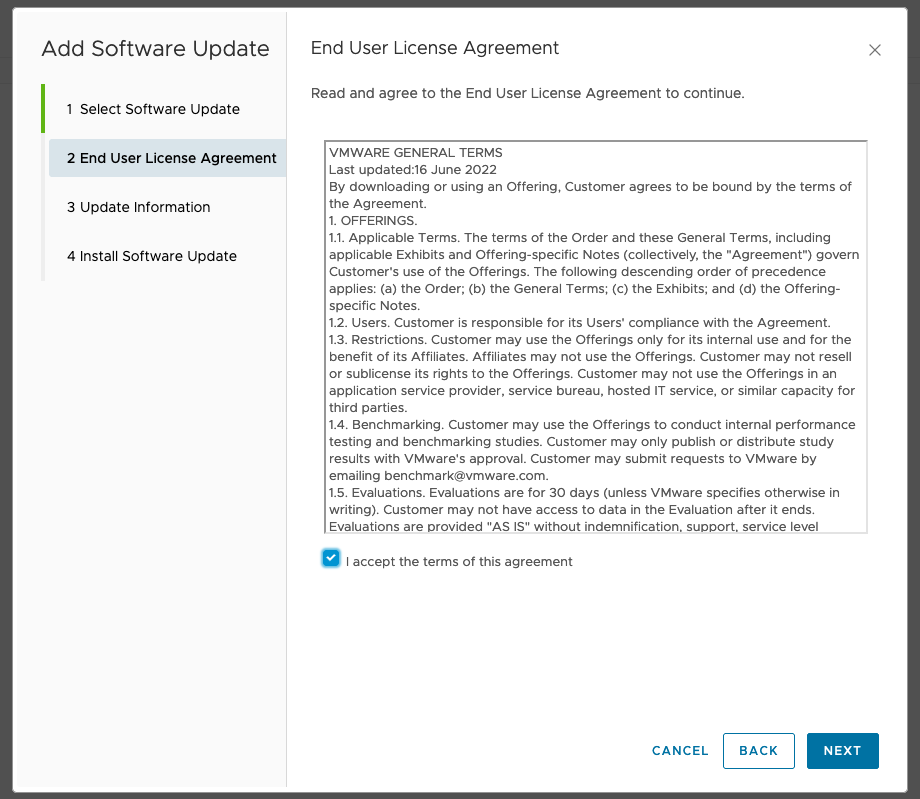Close the dialog with the X
The height and width of the screenshot is (799, 920).
875,49
